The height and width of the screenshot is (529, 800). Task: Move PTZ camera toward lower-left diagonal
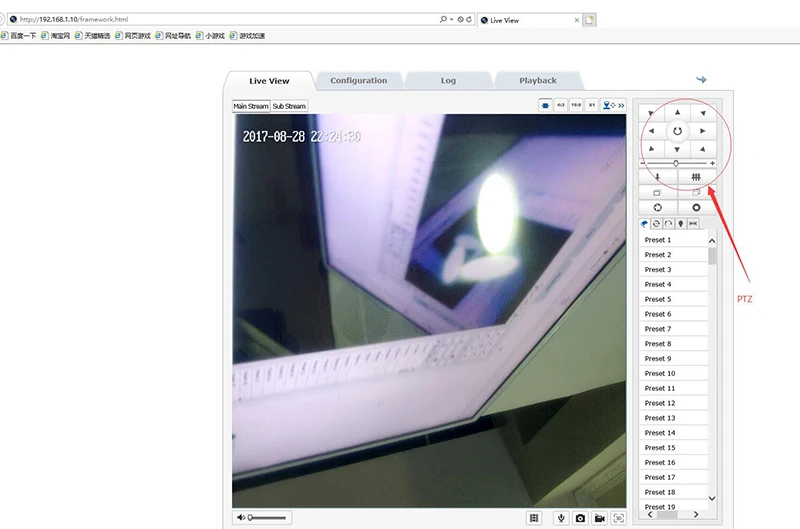point(652,149)
